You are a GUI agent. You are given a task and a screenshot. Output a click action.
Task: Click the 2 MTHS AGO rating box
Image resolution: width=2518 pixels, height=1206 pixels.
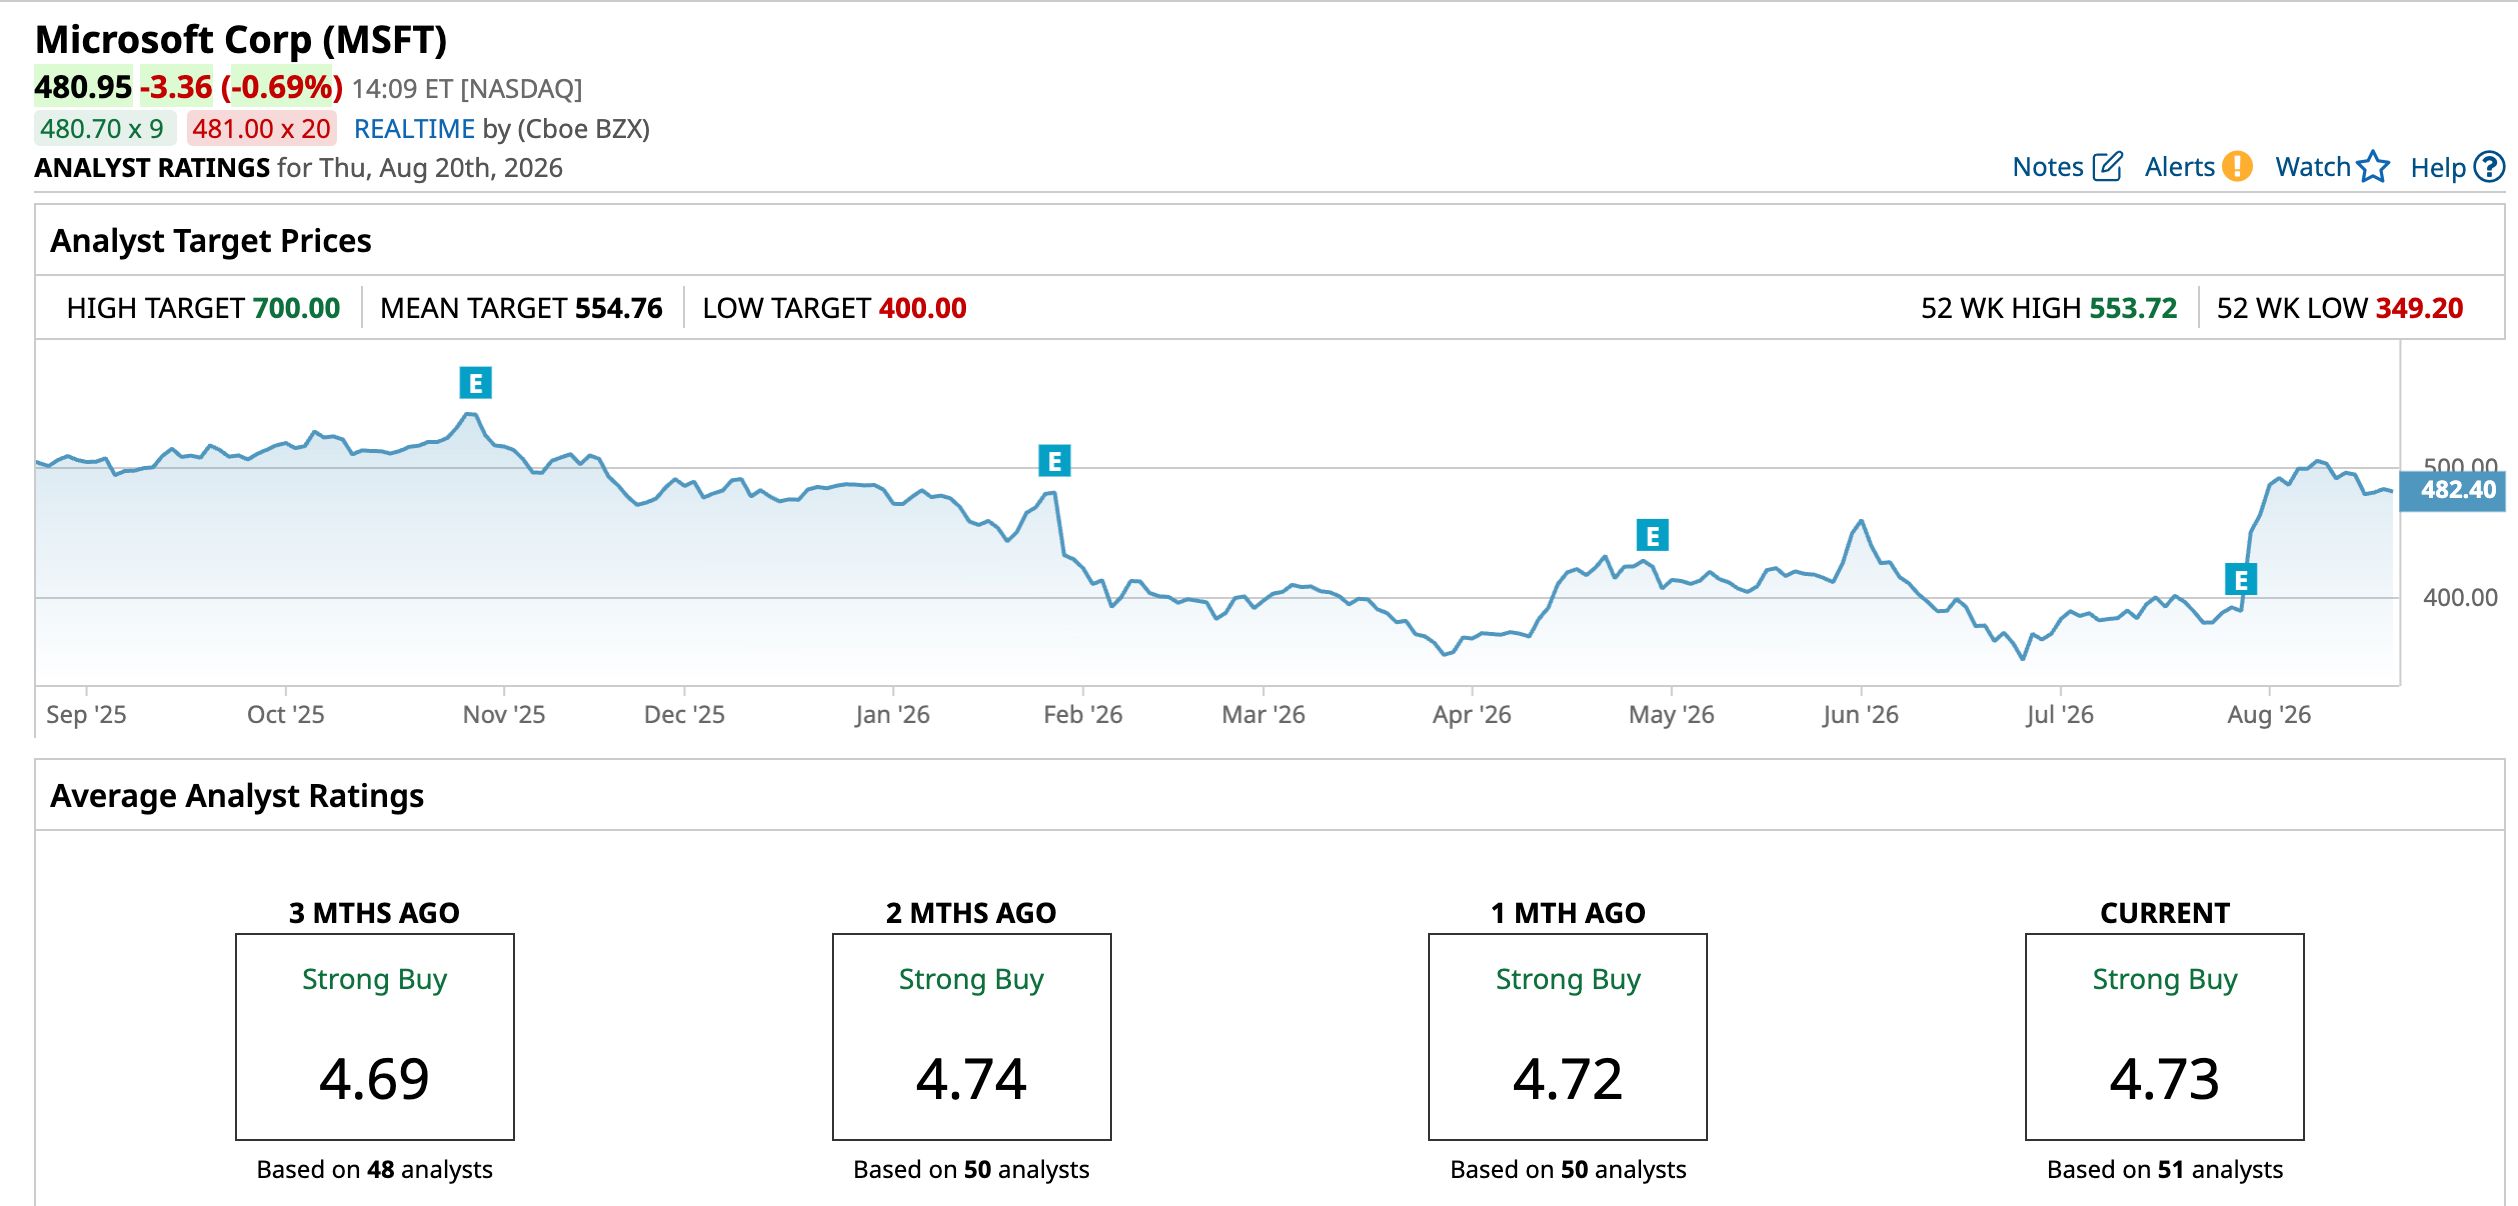pos(972,1037)
